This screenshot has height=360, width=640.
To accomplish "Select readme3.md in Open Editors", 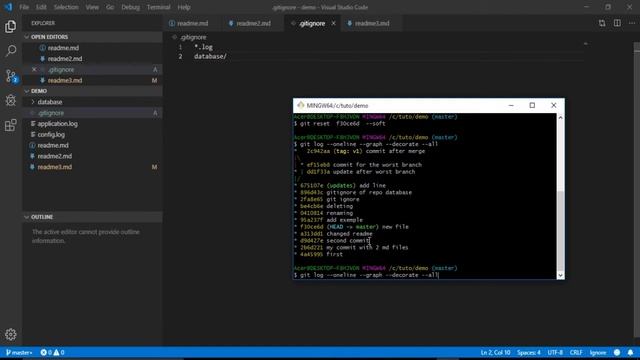I will (x=92, y=80).
